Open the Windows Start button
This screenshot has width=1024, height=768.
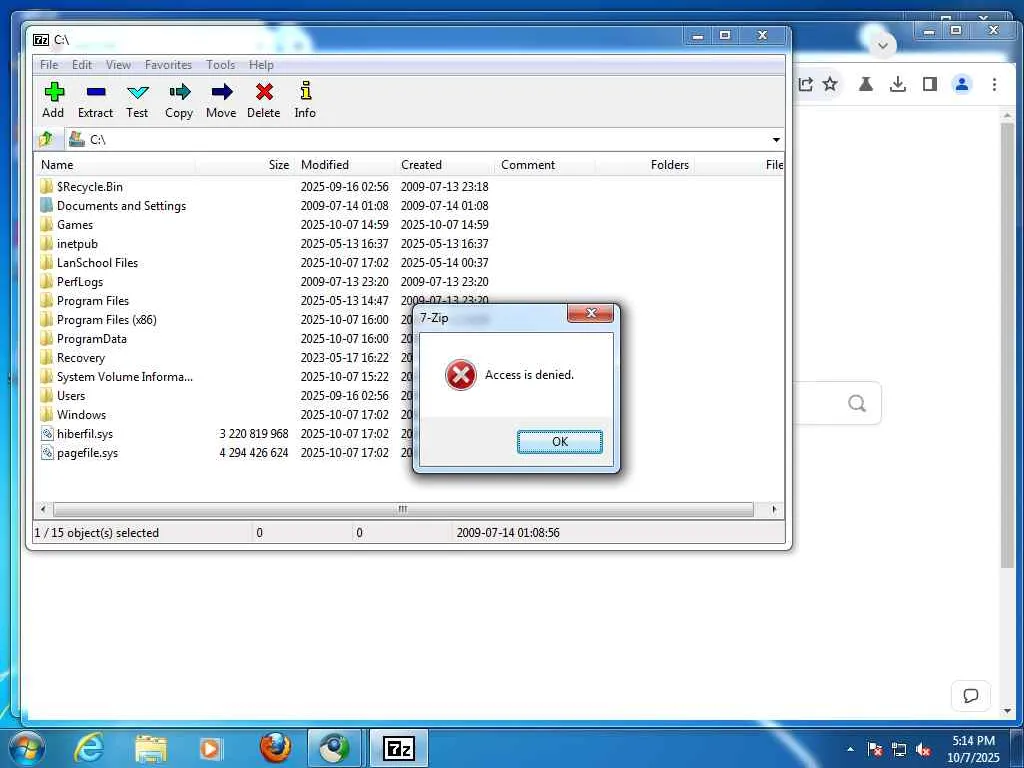(x=26, y=748)
